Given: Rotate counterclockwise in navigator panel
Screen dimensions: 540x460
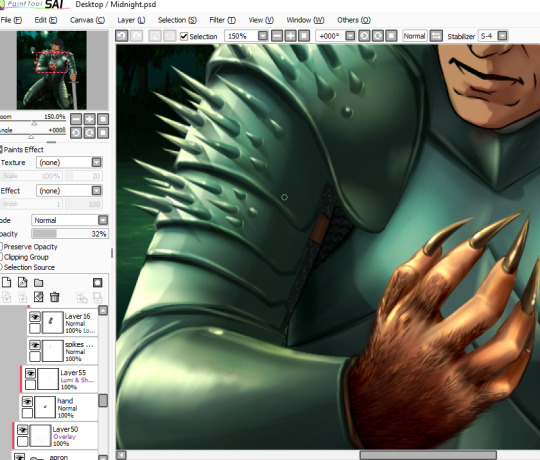Looking at the screenshot, I should tap(76, 133).
